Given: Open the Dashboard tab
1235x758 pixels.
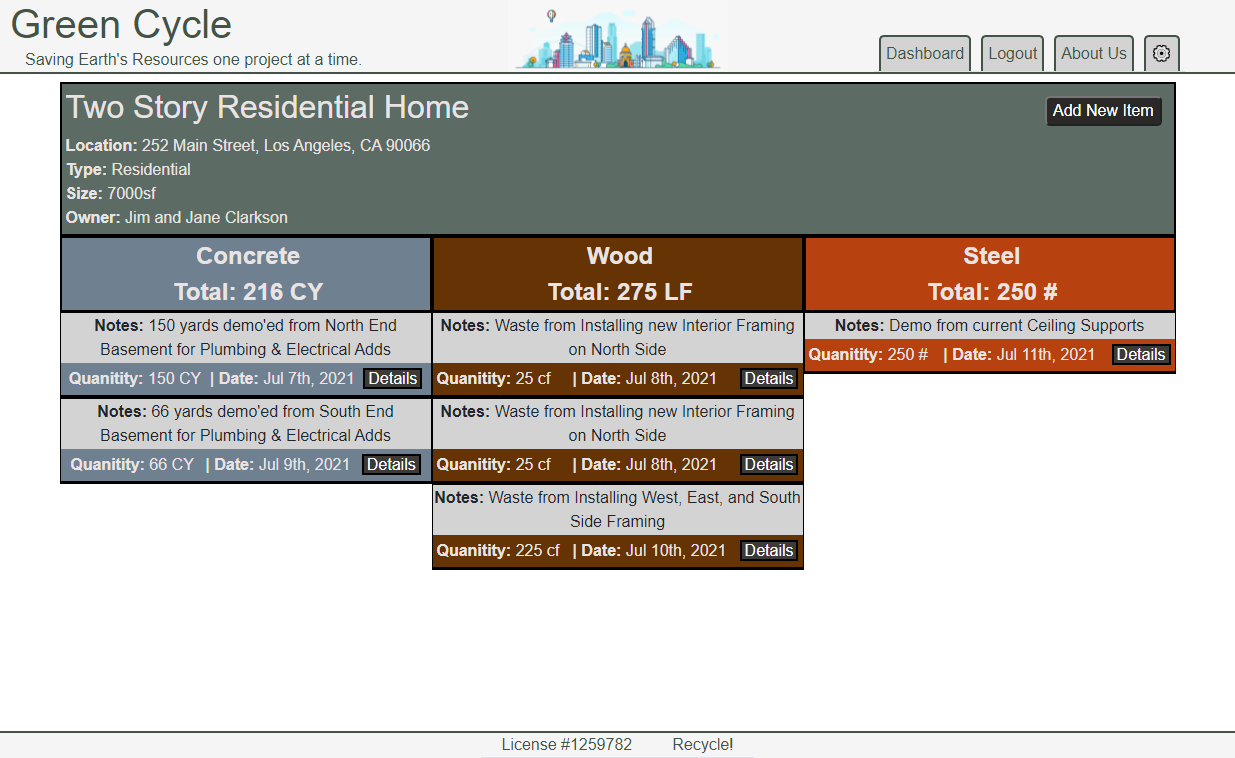Looking at the screenshot, I should (925, 54).
